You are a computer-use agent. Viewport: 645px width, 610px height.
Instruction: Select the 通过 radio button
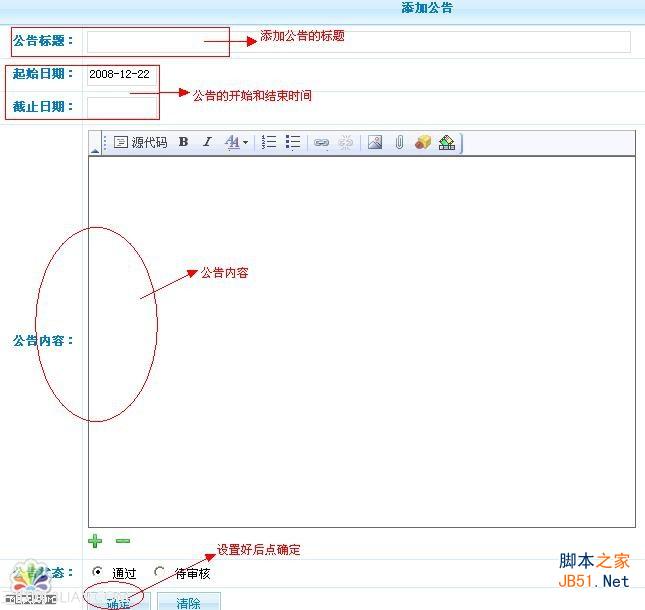tap(97, 571)
